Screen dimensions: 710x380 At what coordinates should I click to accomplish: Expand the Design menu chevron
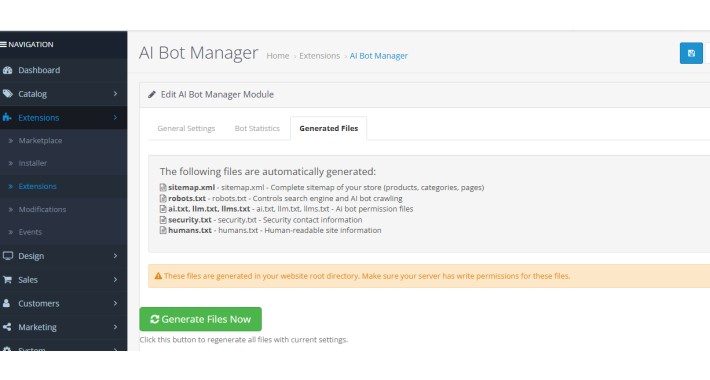point(115,256)
